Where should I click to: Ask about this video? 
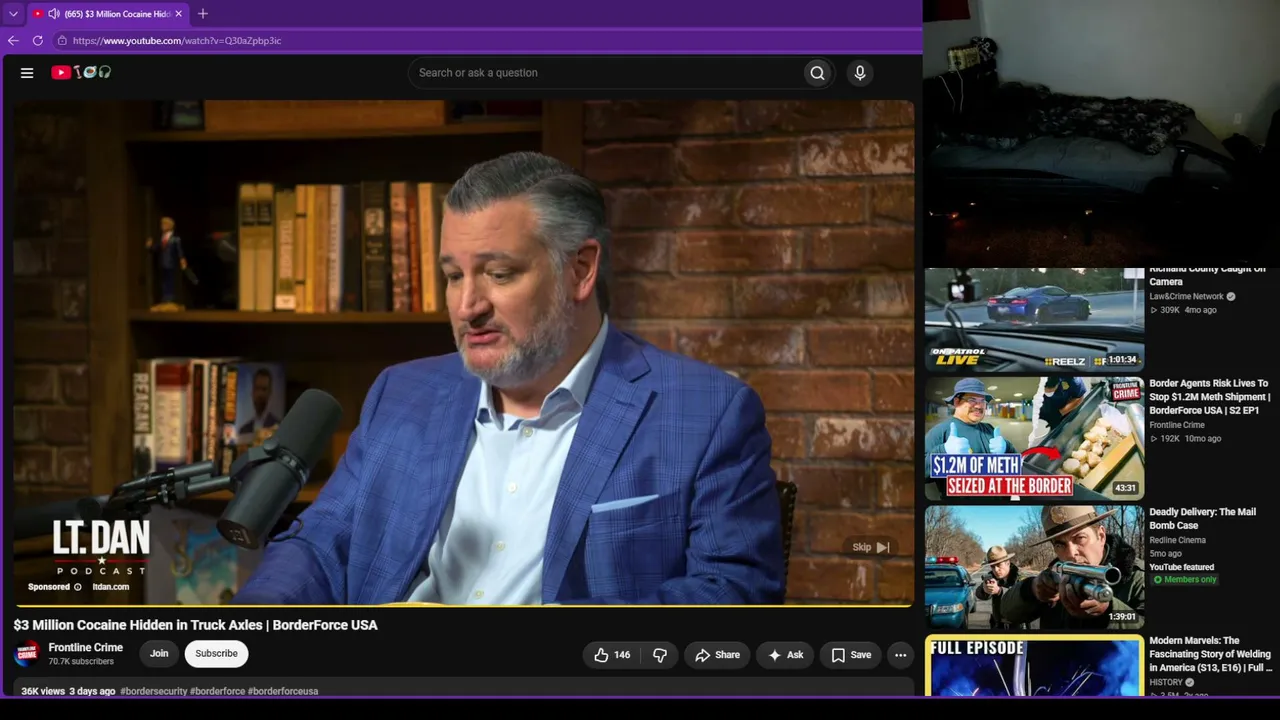coord(786,655)
